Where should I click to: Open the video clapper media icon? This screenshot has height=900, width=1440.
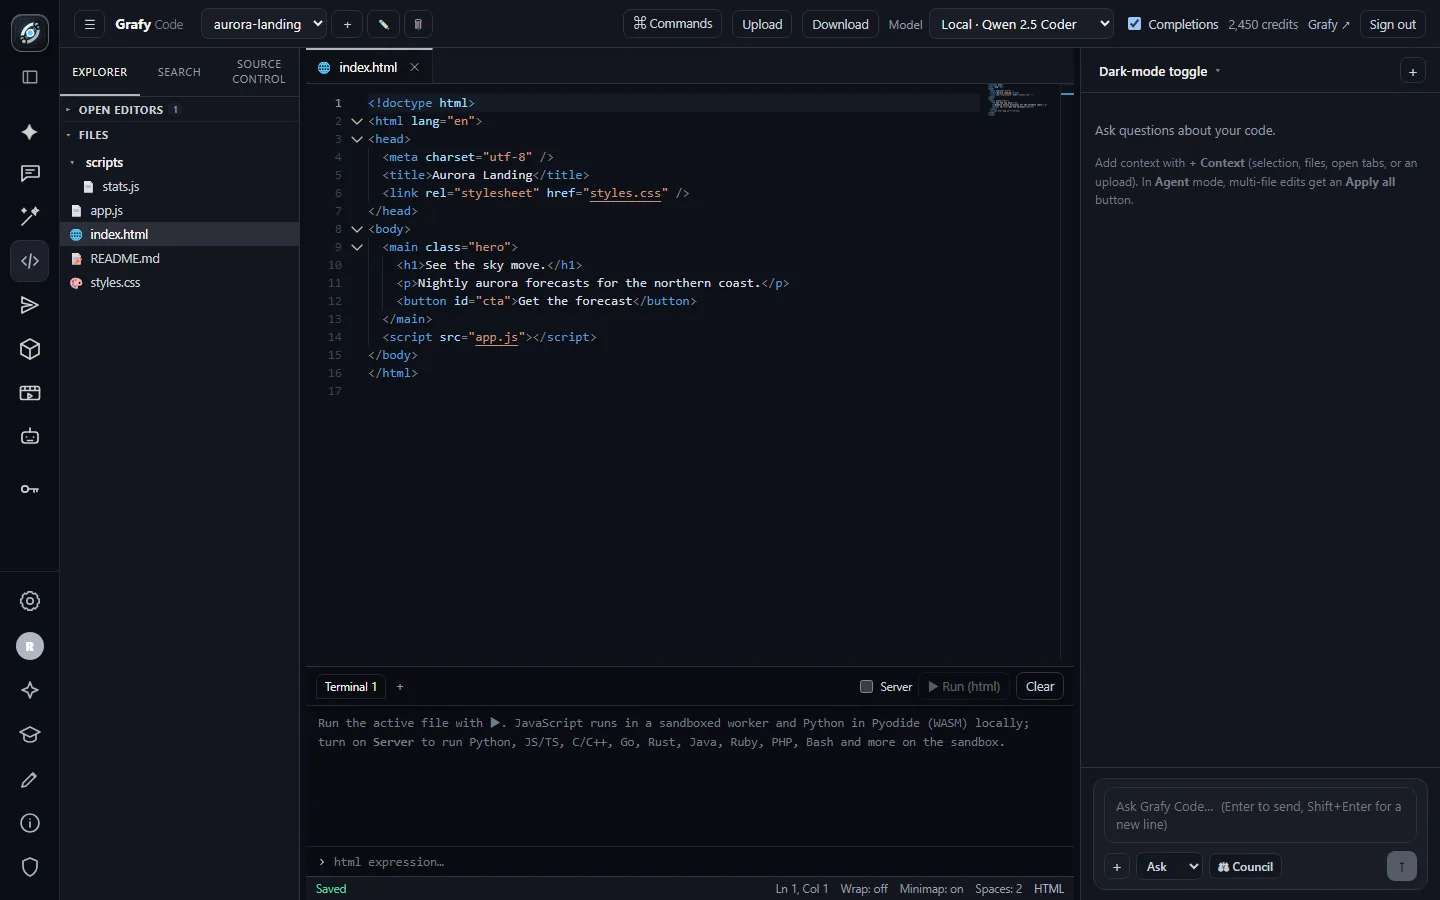(30, 393)
